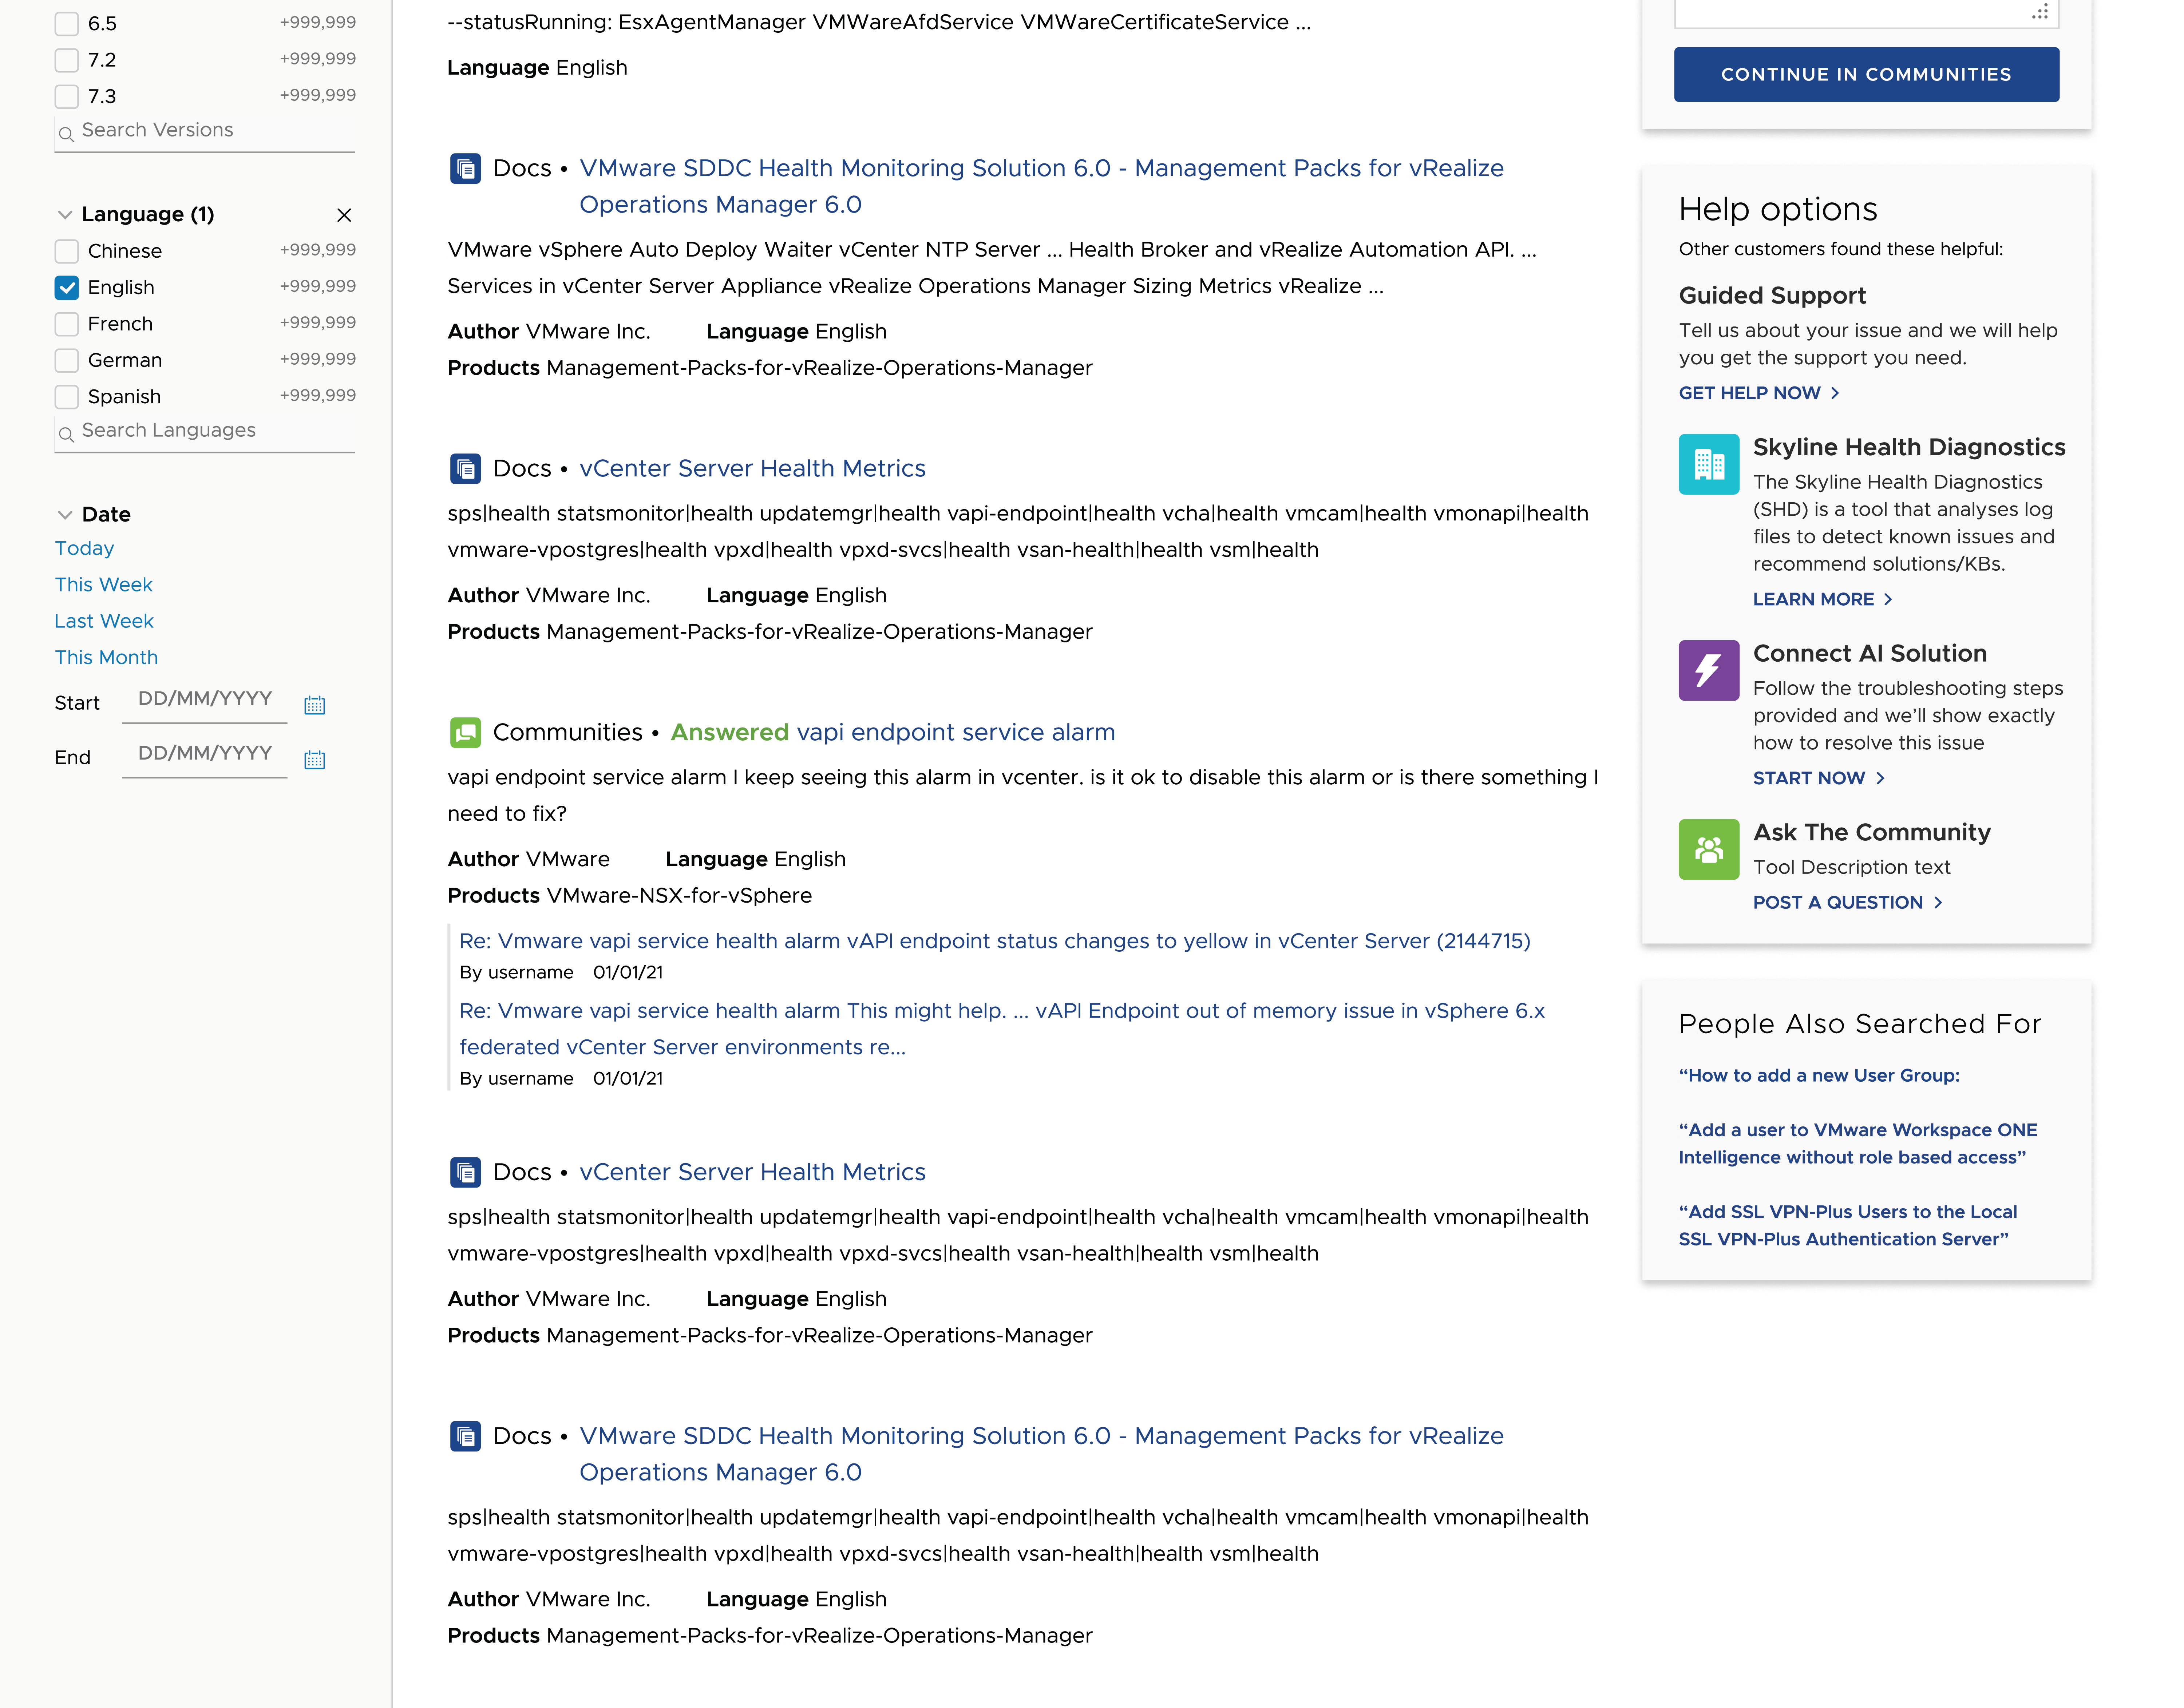Collapse the Language filter section
Image resolution: width=2184 pixels, height=1708 pixels.
click(65, 215)
